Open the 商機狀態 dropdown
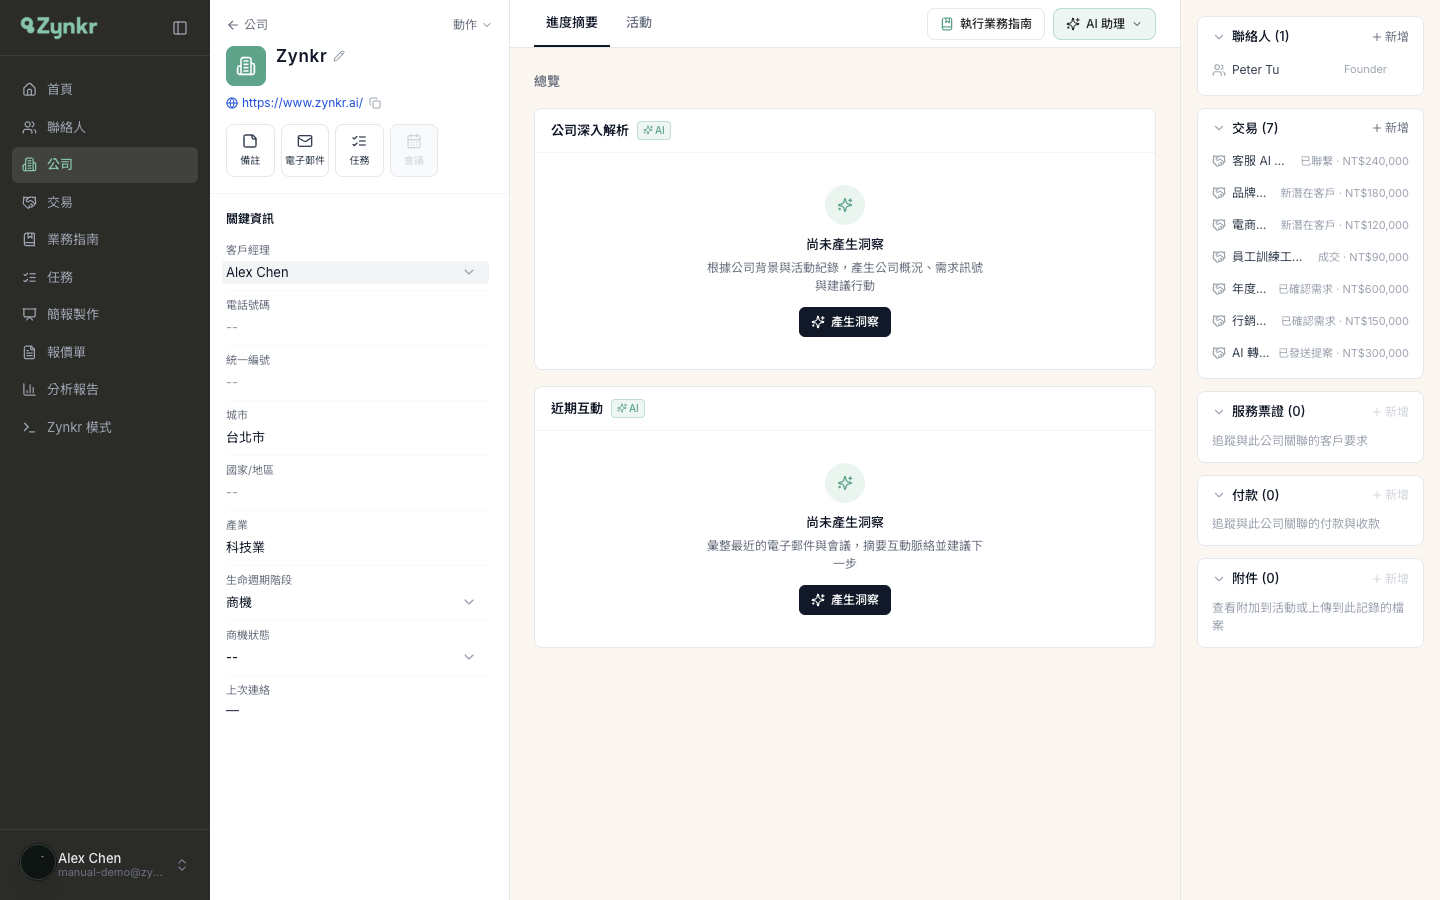 pyautogui.click(x=355, y=657)
